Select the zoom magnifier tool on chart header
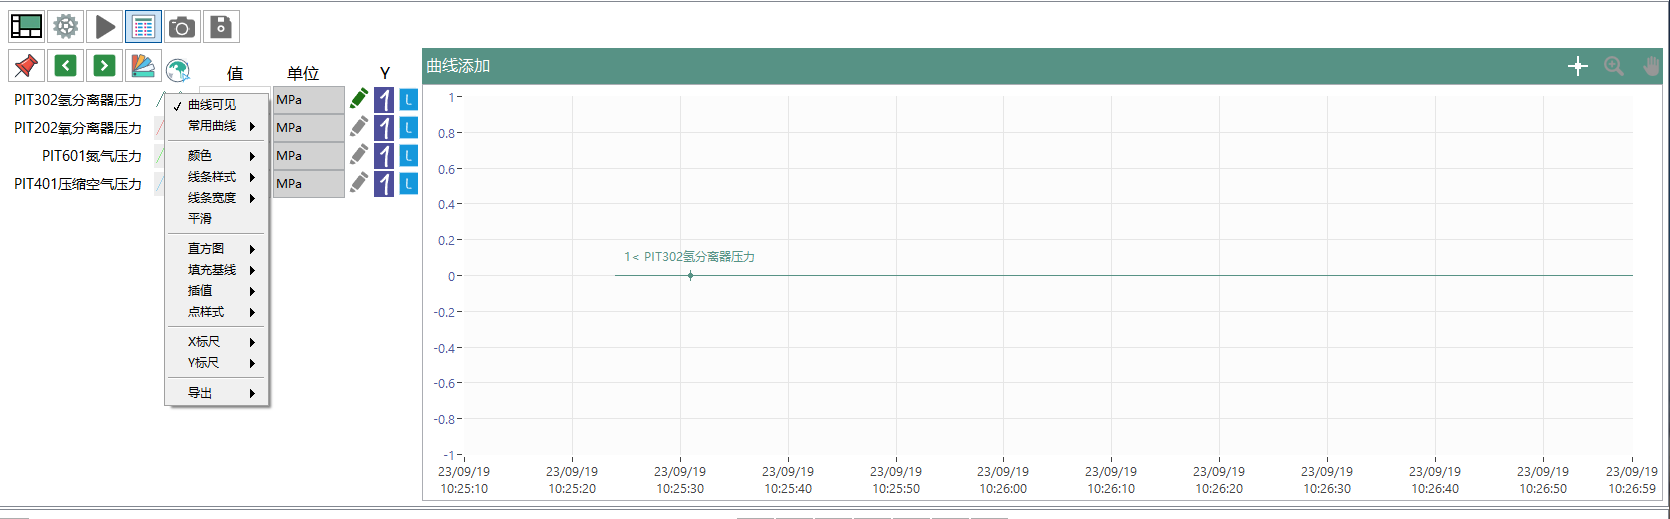The image size is (1670, 519). [1613, 66]
